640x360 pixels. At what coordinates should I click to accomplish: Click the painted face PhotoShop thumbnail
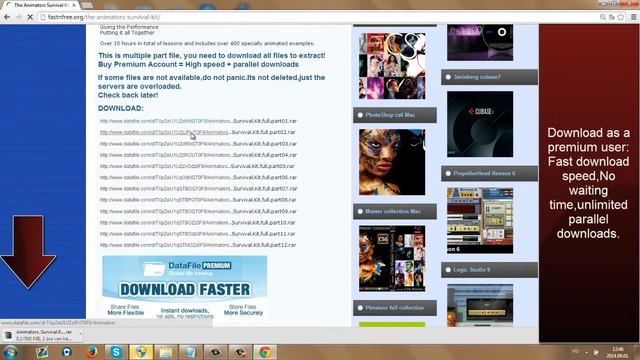click(x=392, y=162)
